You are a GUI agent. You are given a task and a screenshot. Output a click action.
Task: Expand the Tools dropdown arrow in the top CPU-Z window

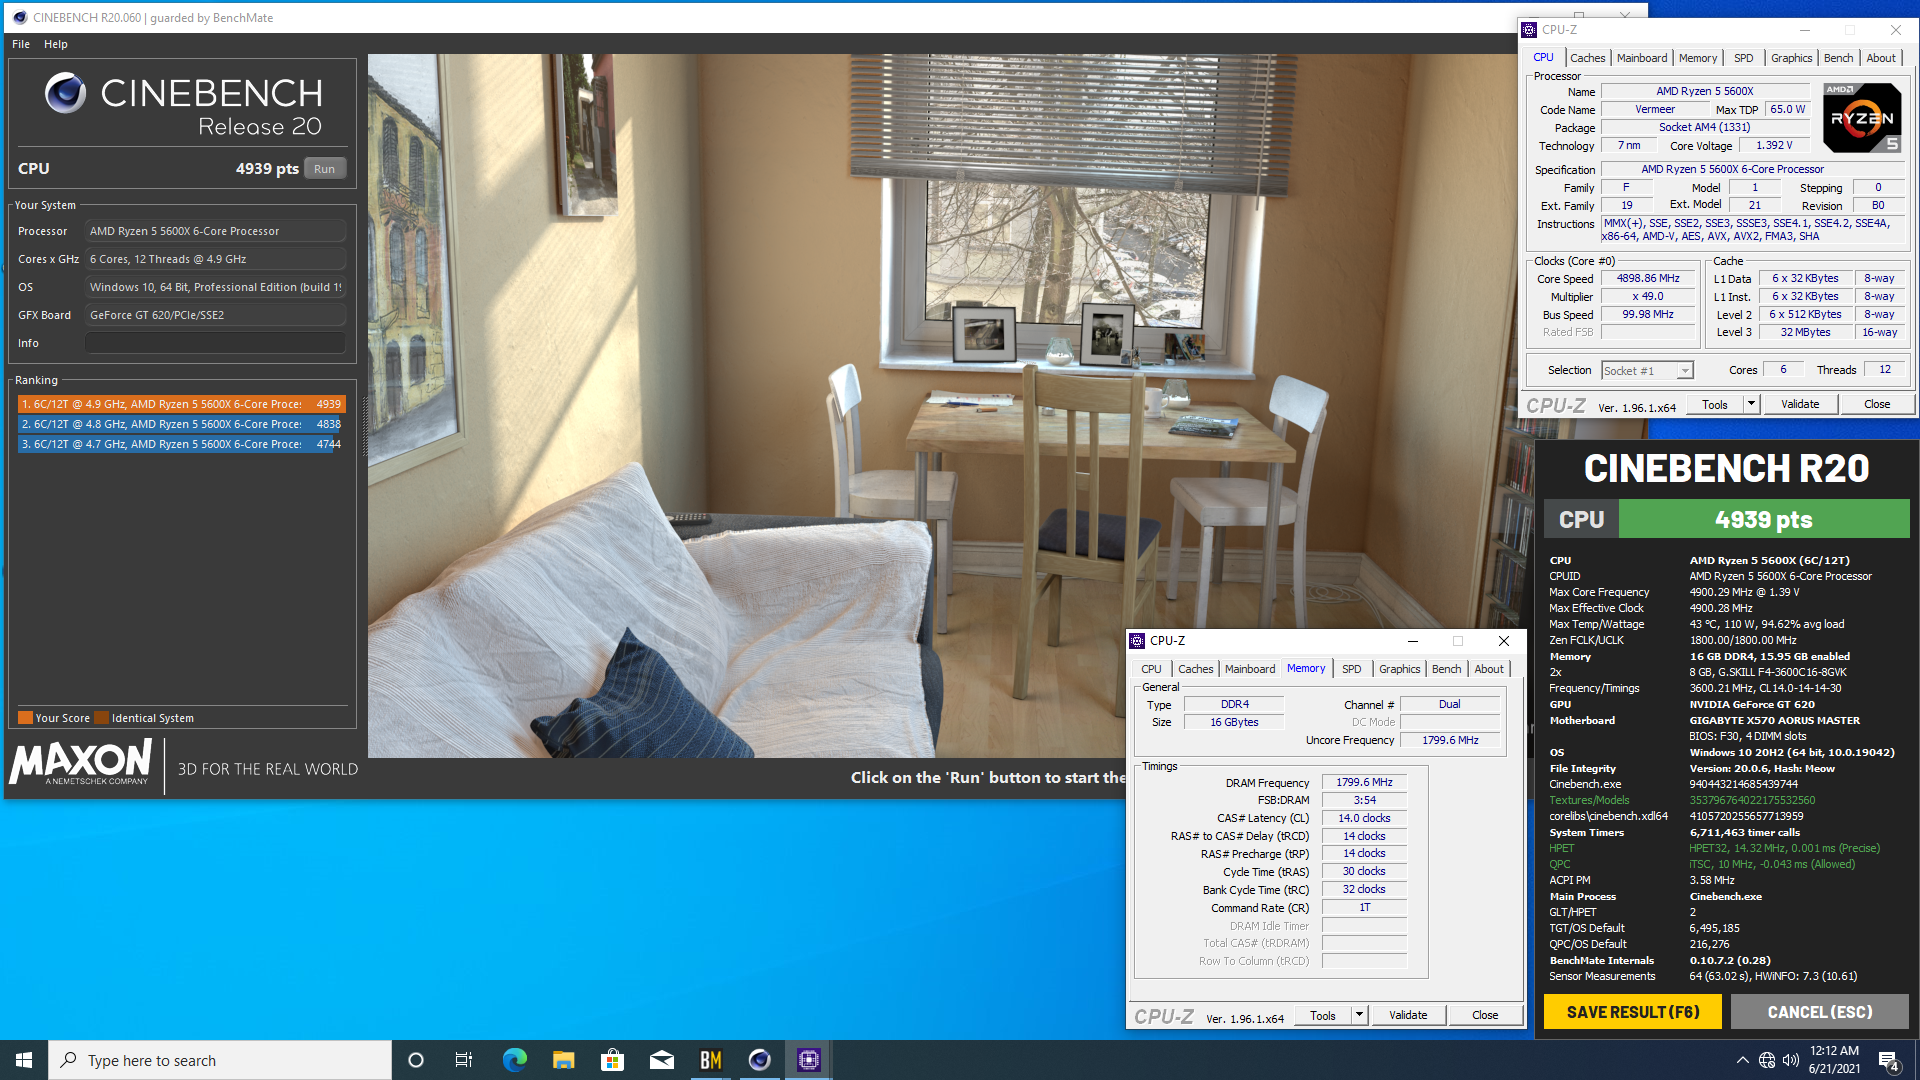pyautogui.click(x=1751, y=405)
